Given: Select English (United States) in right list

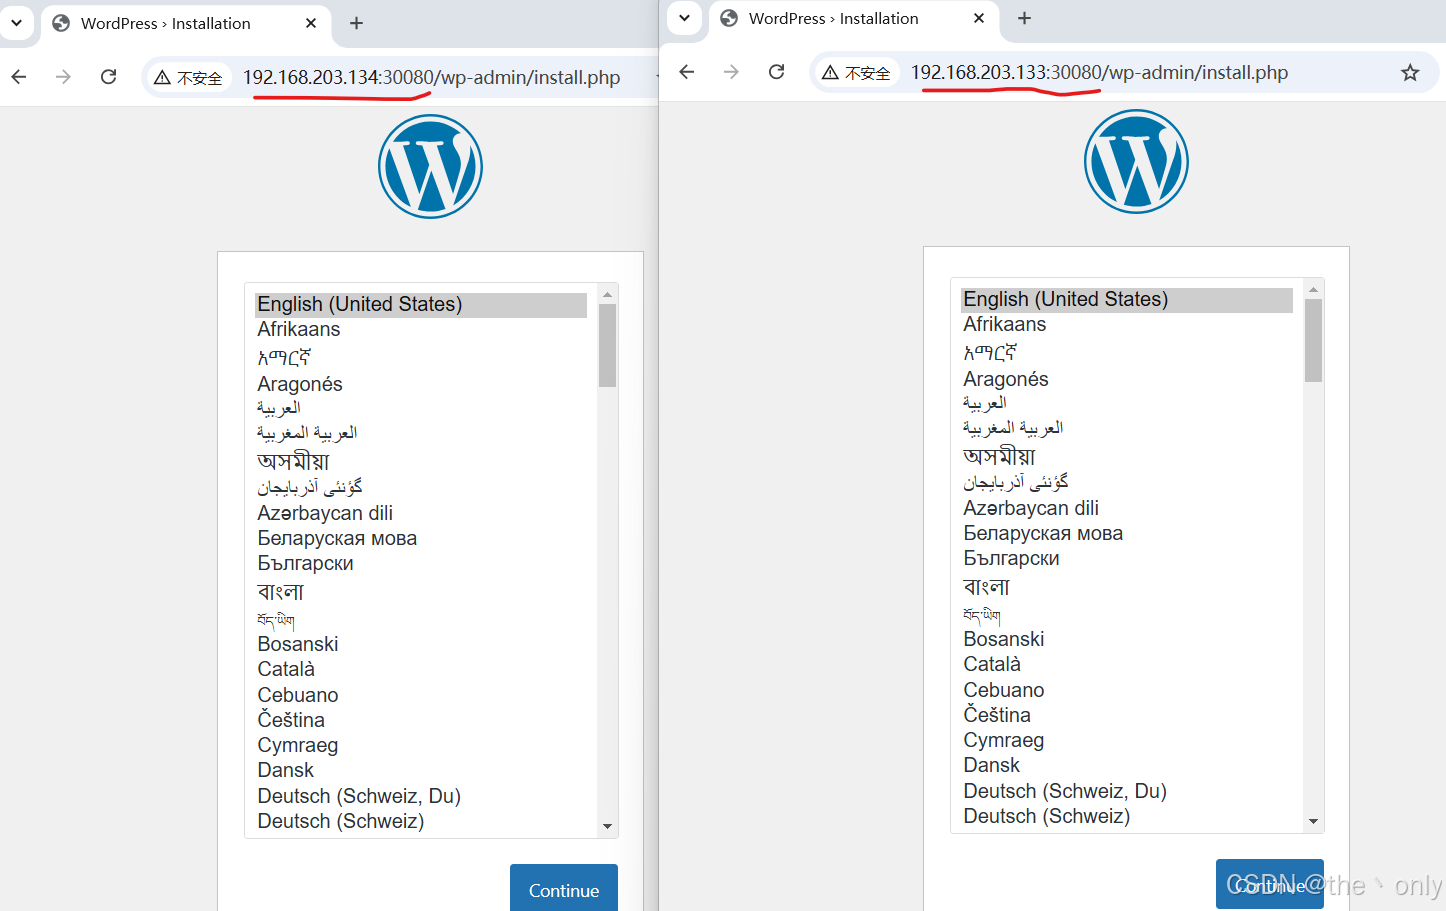Looking at the screenshot, I should tap(1127, 300).
